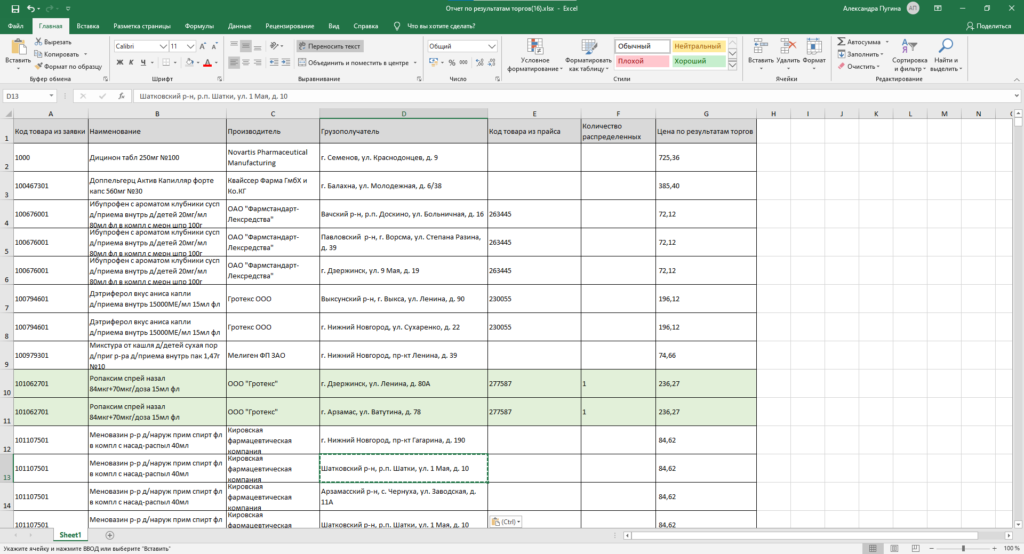This screenshot has height=554, width=1024.
Task: Open the Формулы ribbon tab
Action: [x=199, y=24]
